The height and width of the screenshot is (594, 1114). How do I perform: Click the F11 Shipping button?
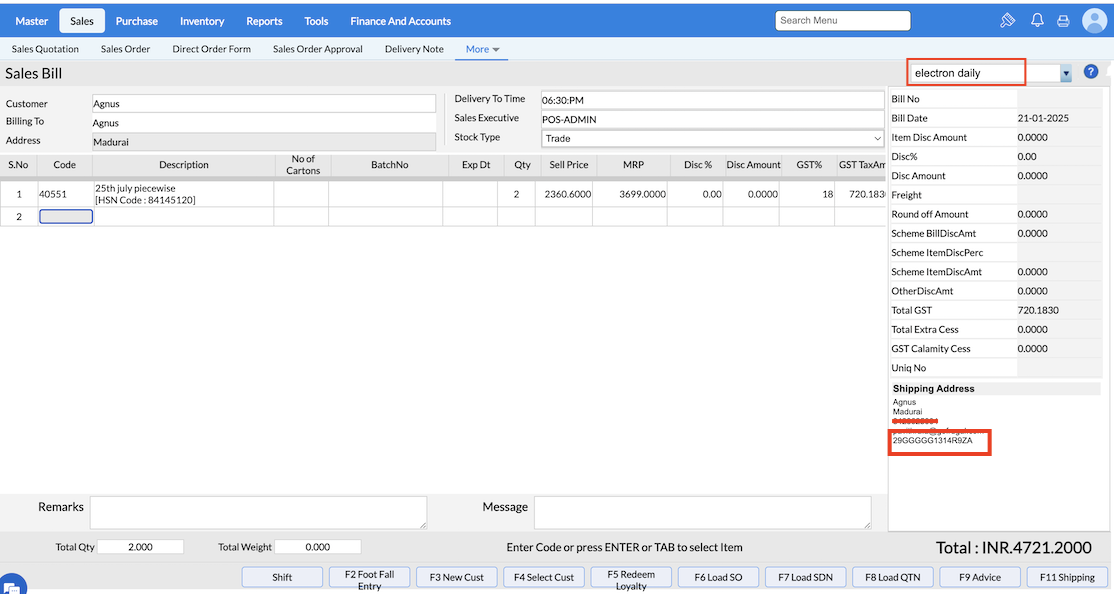coord(1067,577)
